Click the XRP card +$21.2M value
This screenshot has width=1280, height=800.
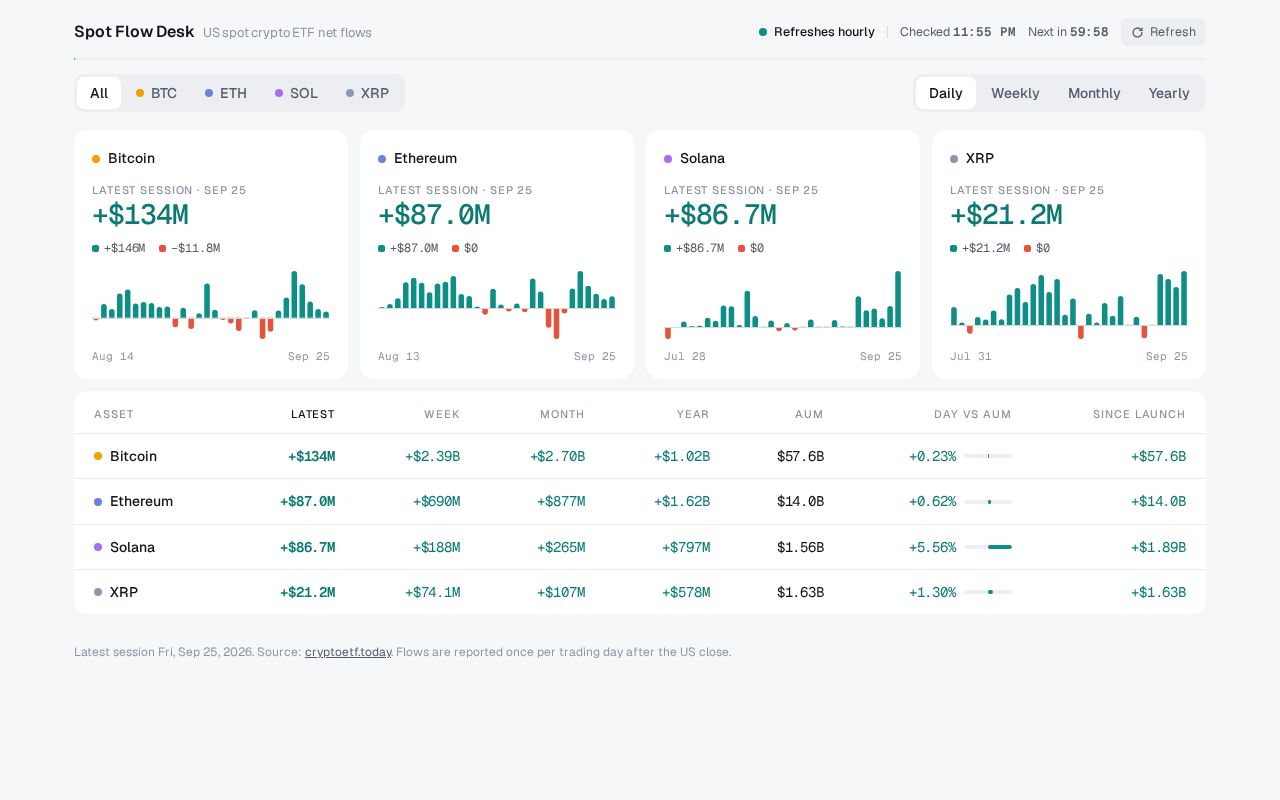(1006, 215)
